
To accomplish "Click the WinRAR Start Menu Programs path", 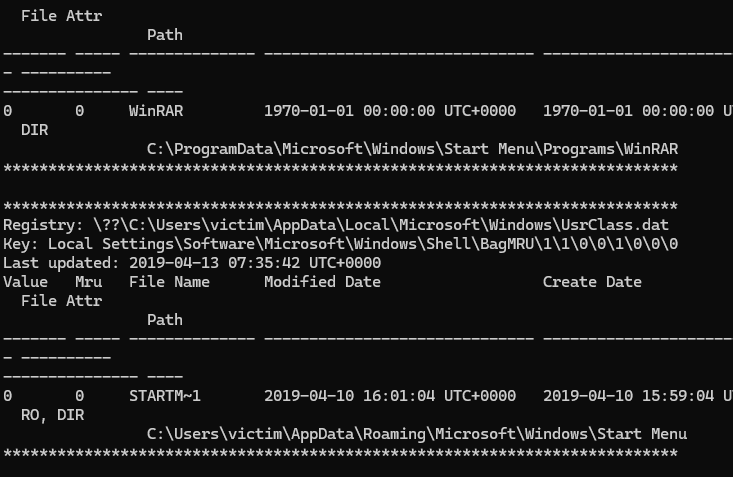I will coord(412,149).
